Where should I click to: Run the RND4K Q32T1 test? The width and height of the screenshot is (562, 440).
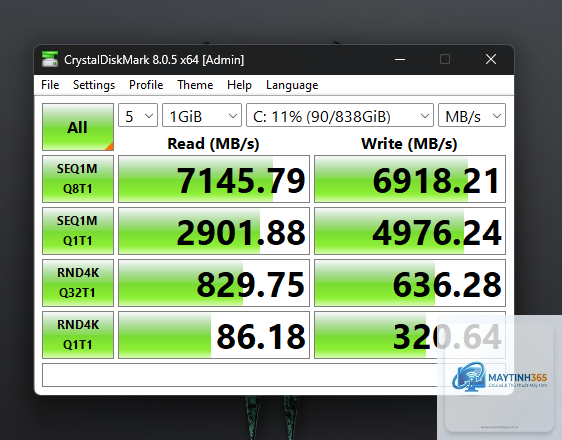coord(78,283)
